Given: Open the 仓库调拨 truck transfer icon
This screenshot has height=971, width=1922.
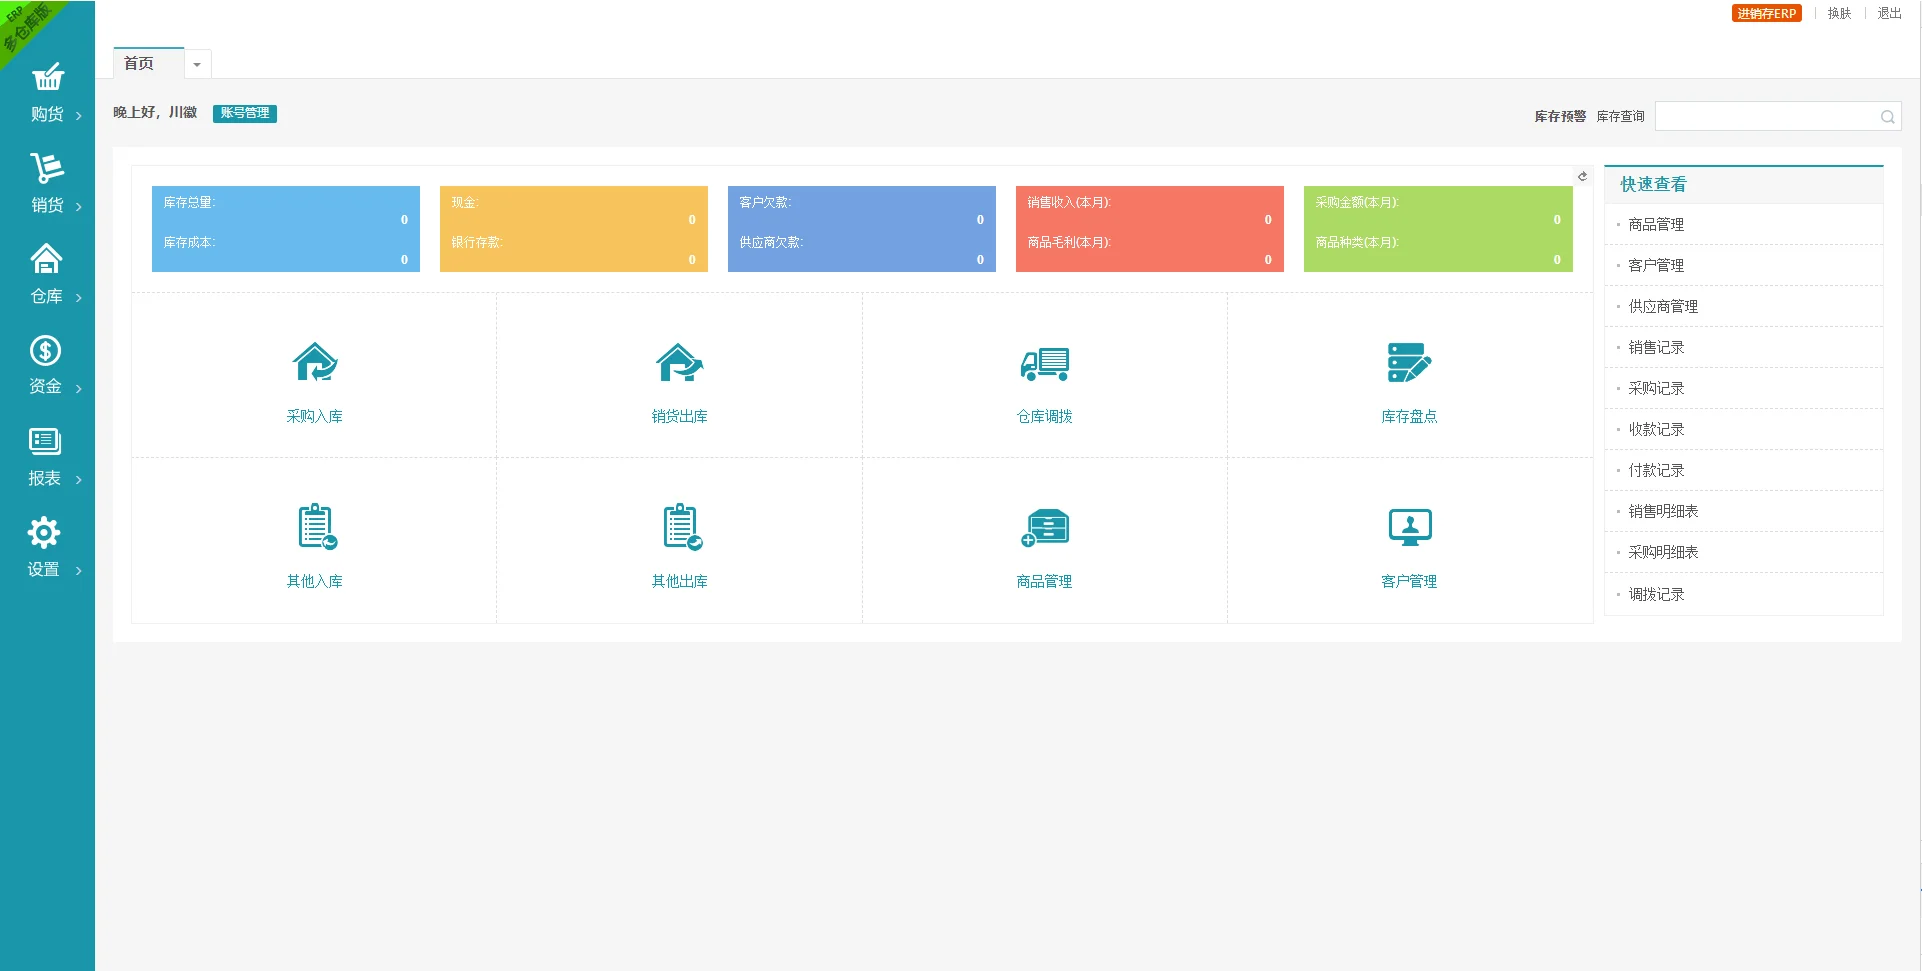Looking at the screenshot, I should point(1044,363).
